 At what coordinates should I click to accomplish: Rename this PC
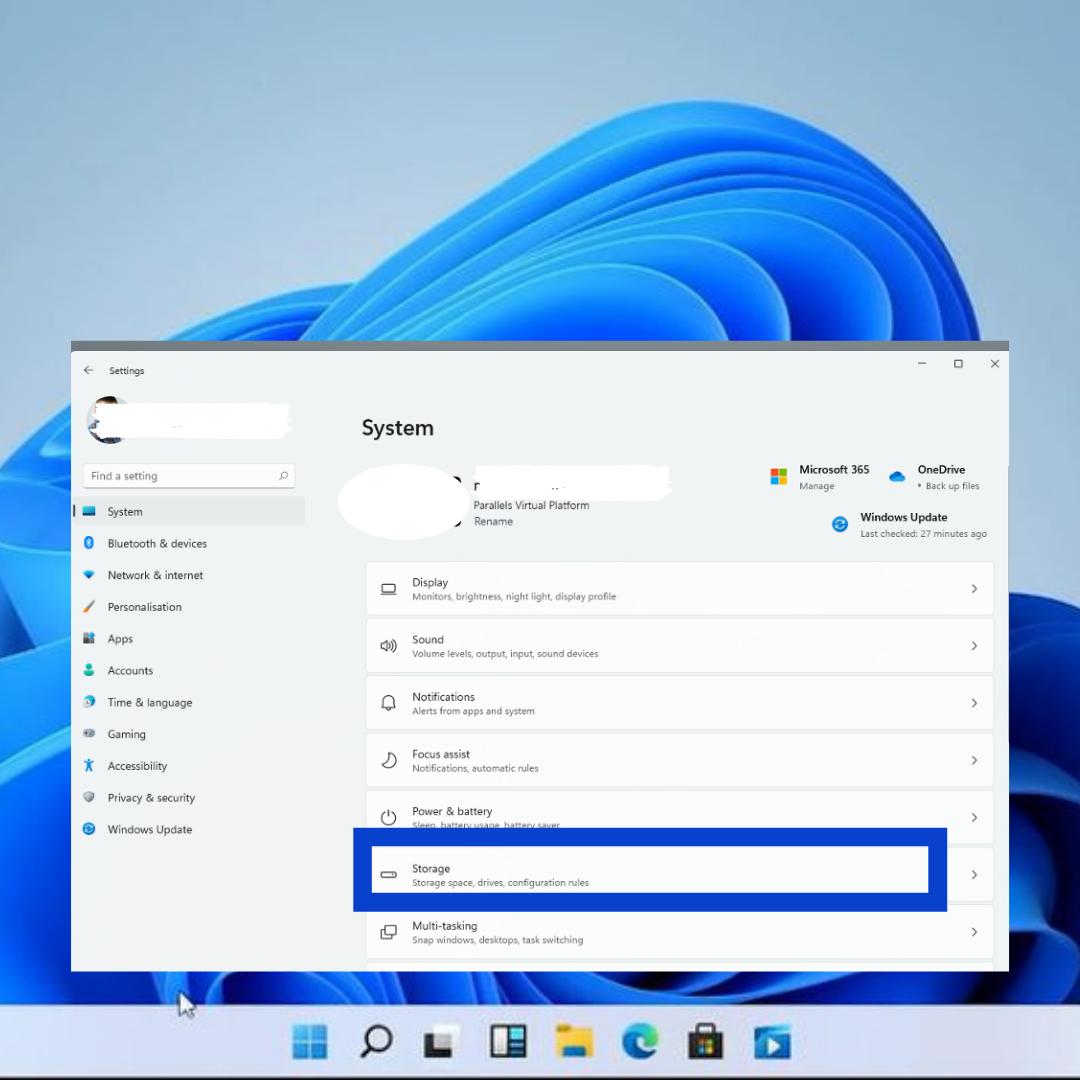pos(493,521)
